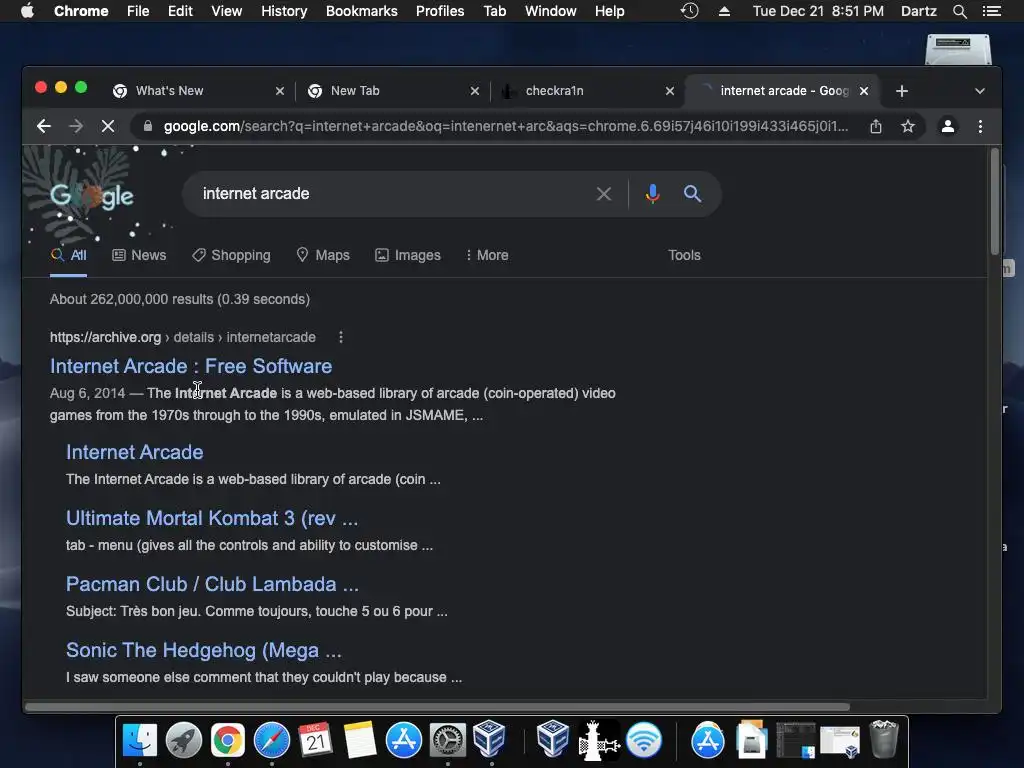The width and height of the screenshot is (1024, 768).
Task: Close the checkra1n tab
Action: coord(669,91)
